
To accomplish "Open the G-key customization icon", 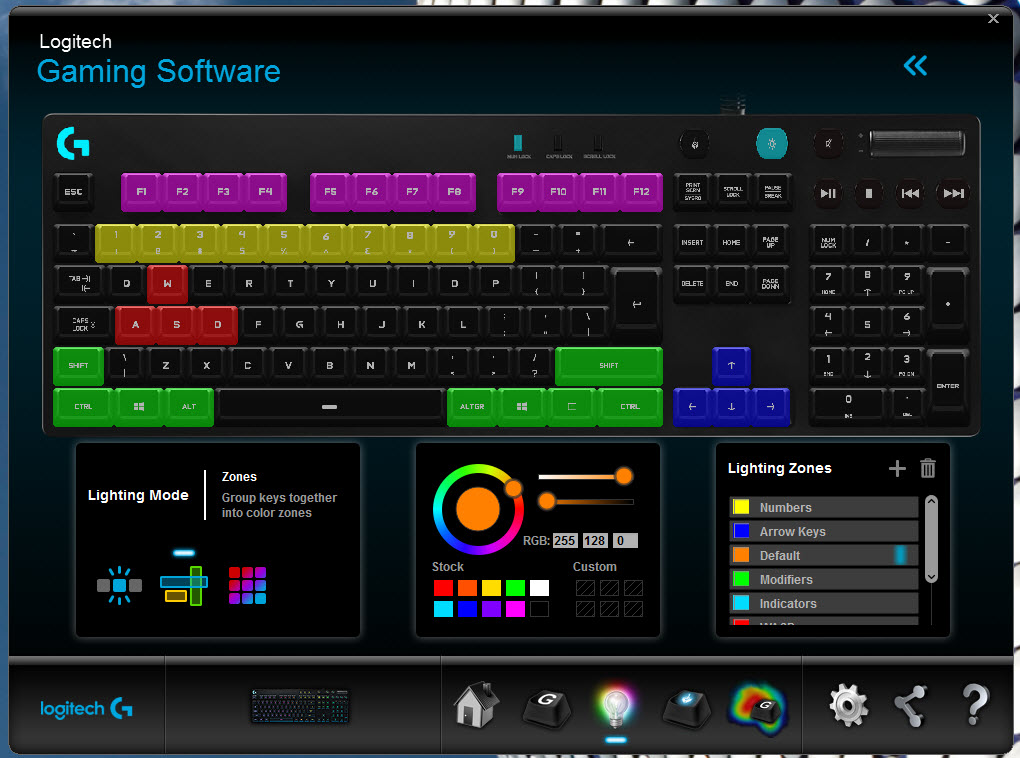I will 546,707.
